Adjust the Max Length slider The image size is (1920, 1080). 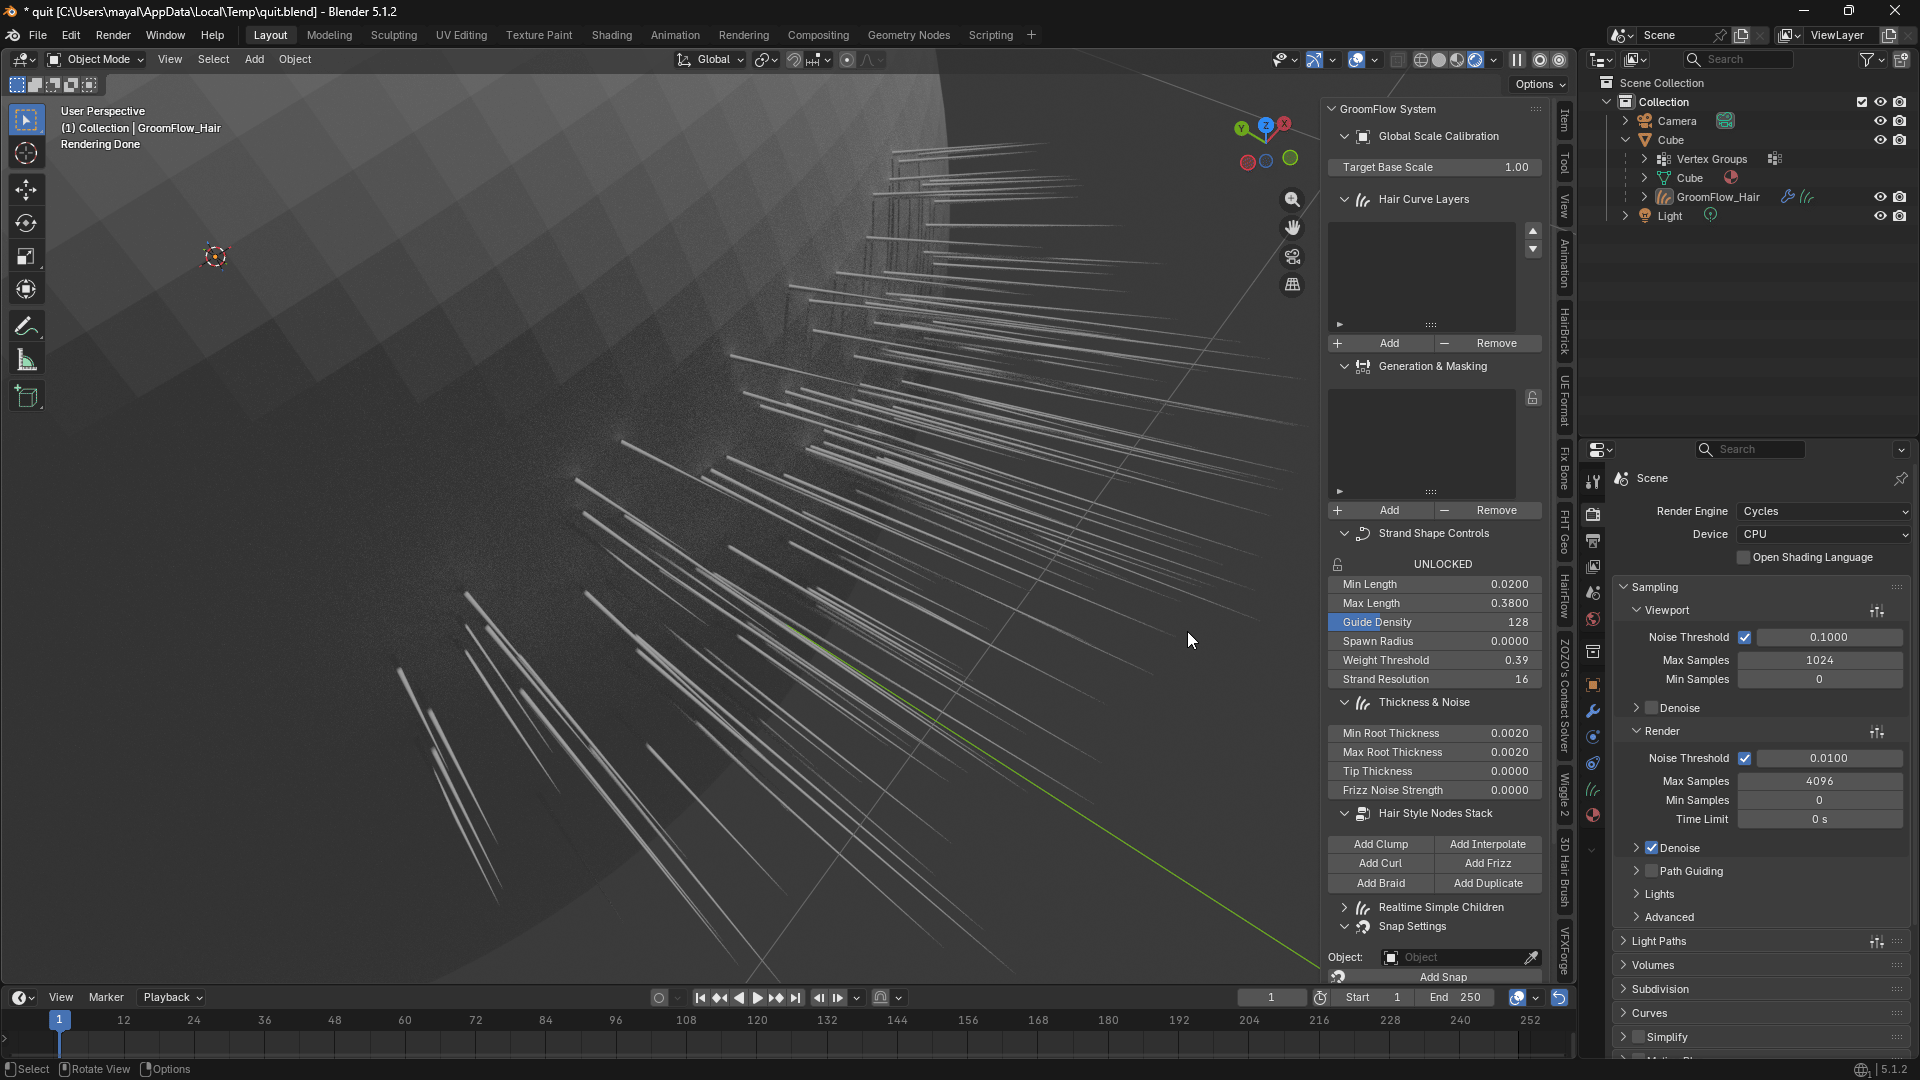1435,604
